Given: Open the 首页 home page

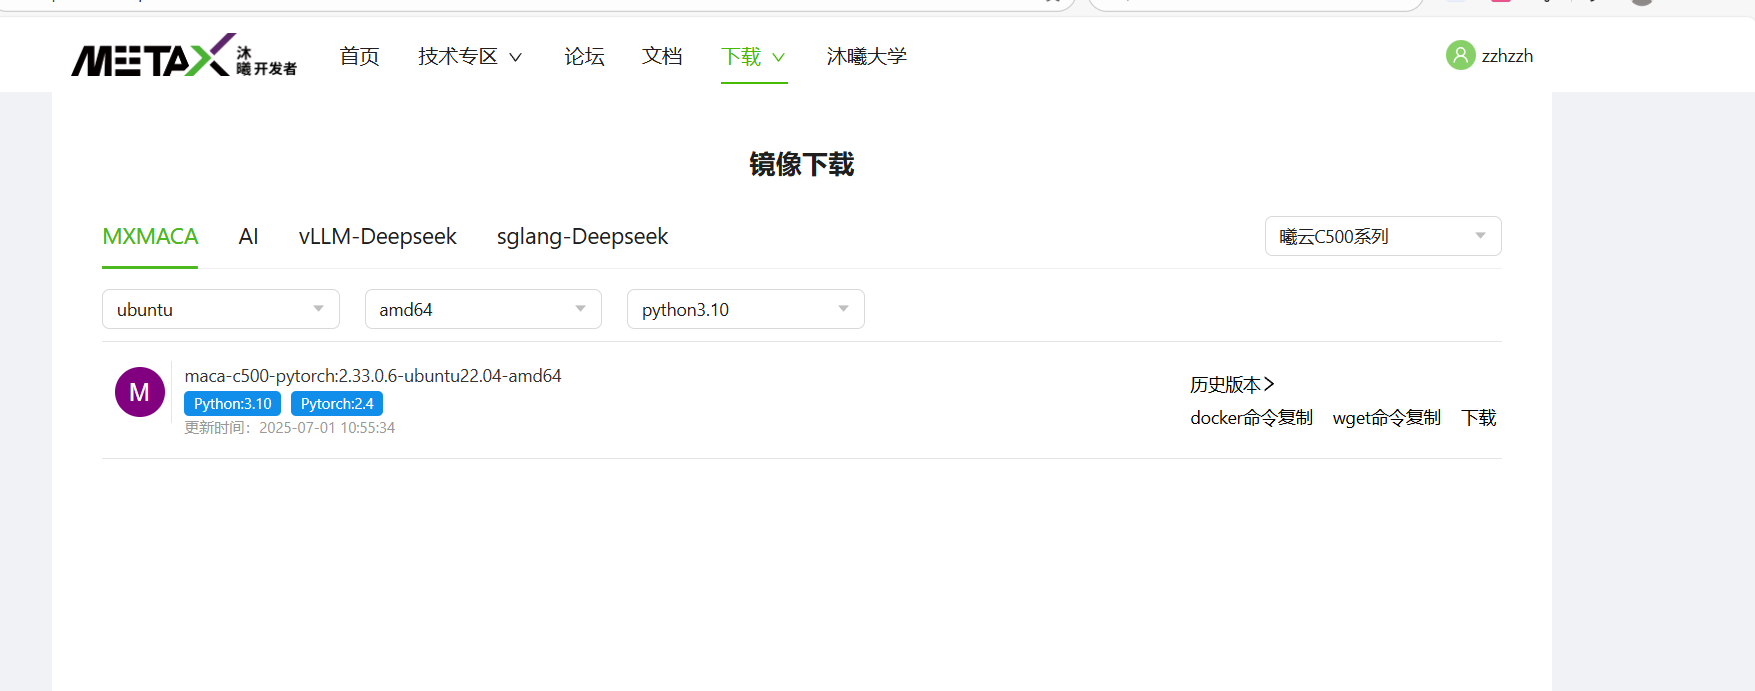Looking at the screenshot, I should click(359, 56).
